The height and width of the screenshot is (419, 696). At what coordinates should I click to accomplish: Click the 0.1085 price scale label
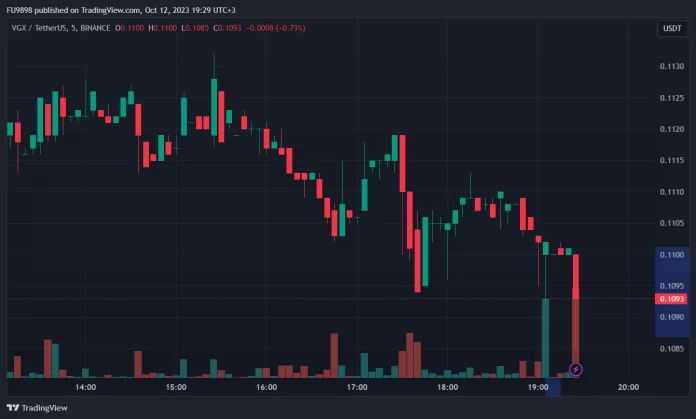(x=672, y=349)
